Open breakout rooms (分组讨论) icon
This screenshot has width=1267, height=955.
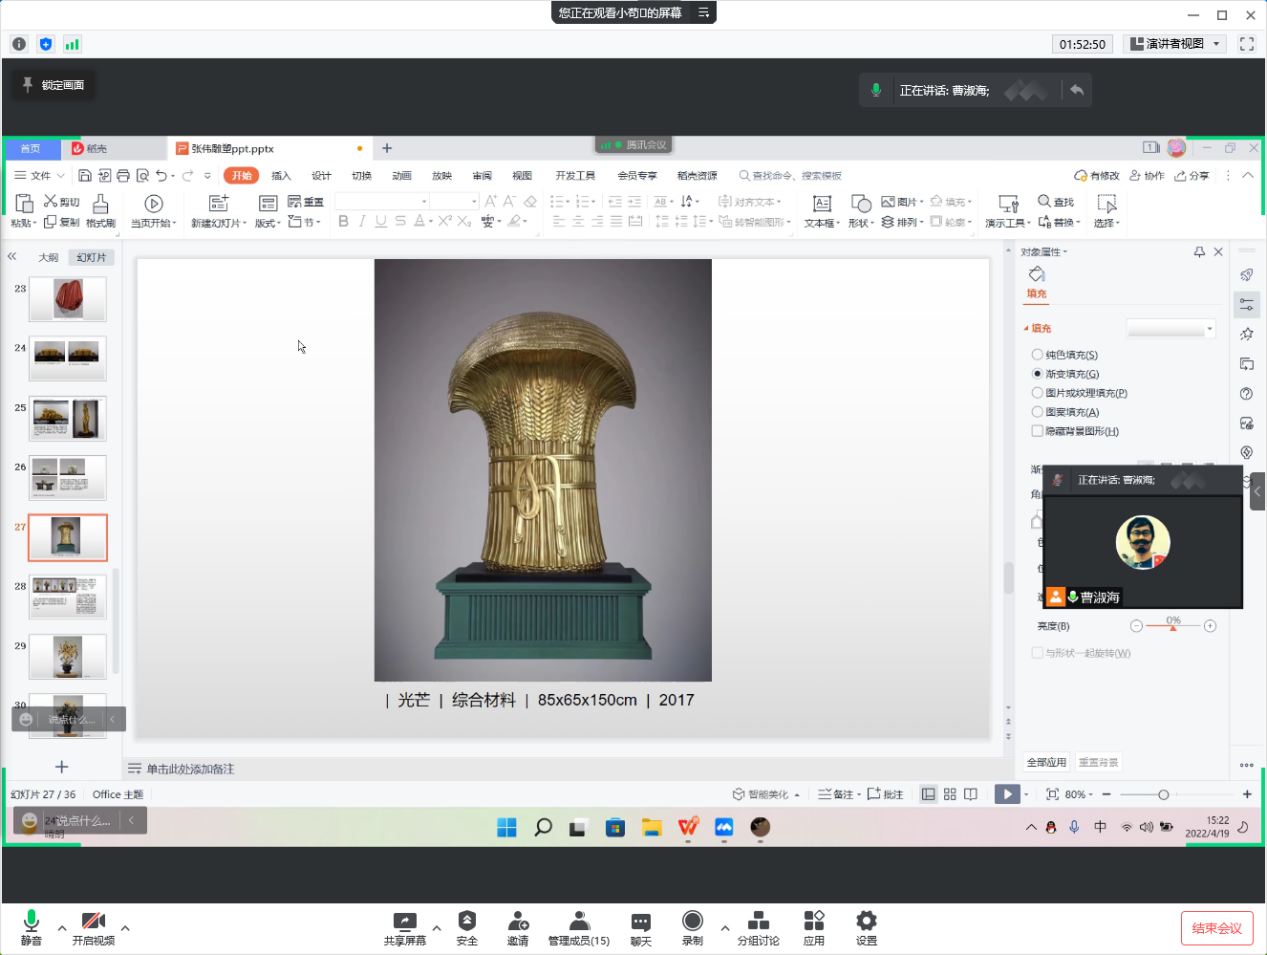pos(758,921)
